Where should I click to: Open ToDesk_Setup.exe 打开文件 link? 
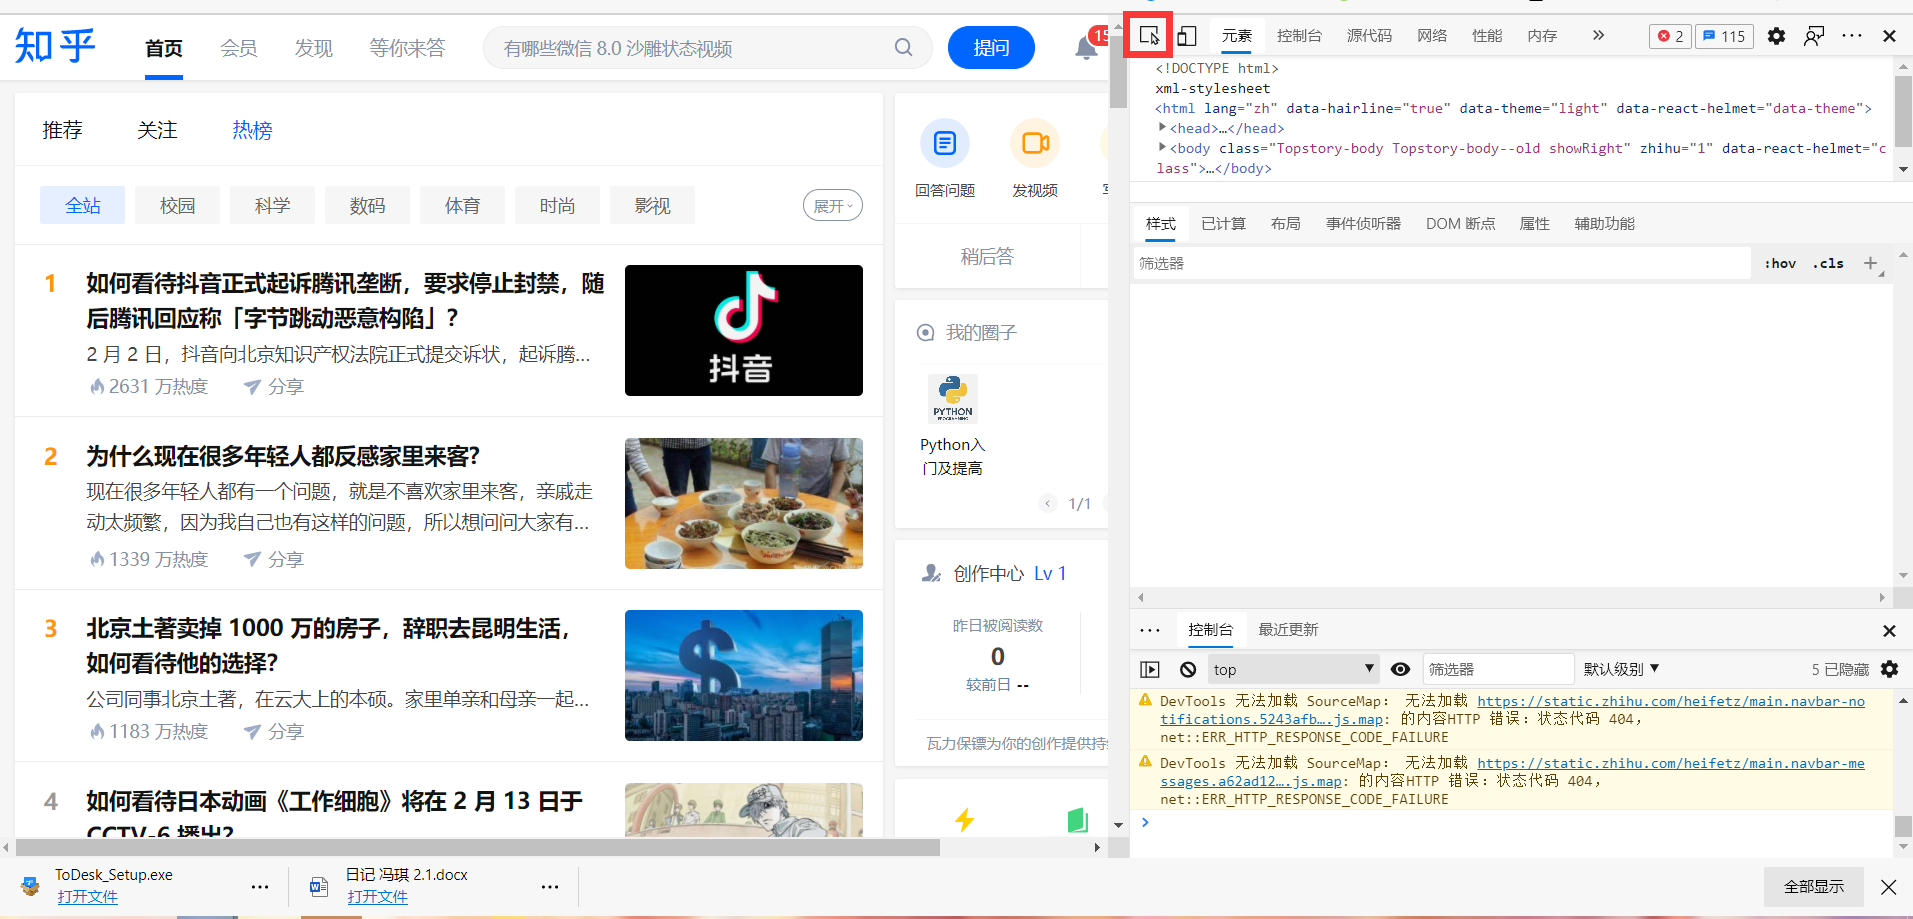87,897
